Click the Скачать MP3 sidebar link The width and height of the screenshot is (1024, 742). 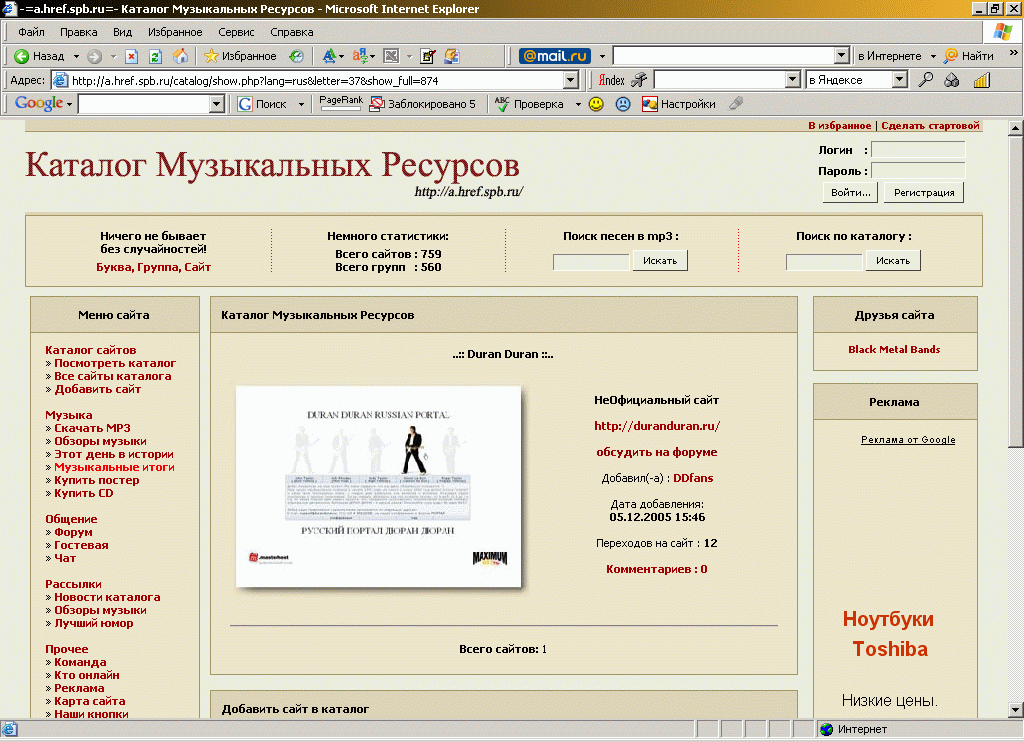pos(92,428)
